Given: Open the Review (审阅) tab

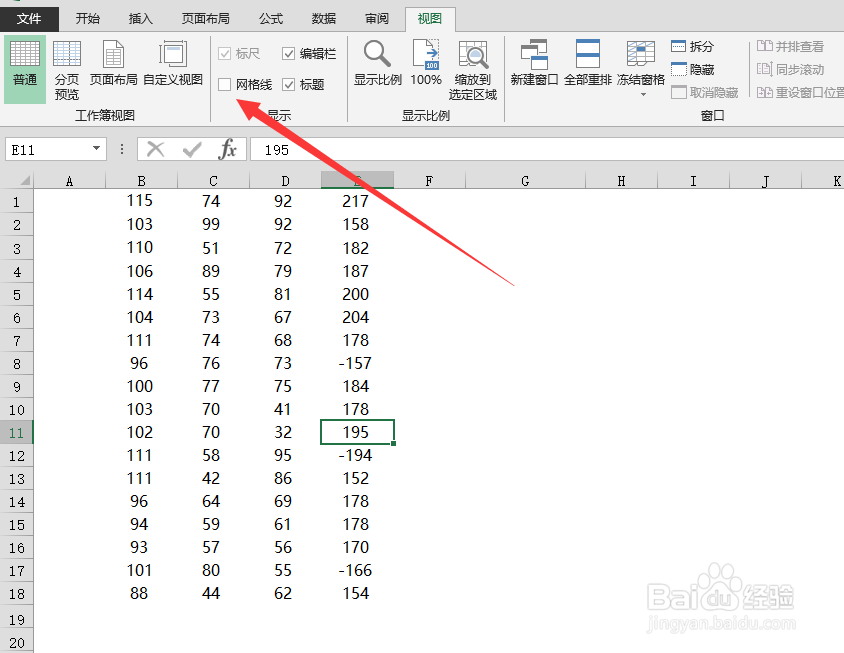Looking at the screenshot, I should (377, 19).
